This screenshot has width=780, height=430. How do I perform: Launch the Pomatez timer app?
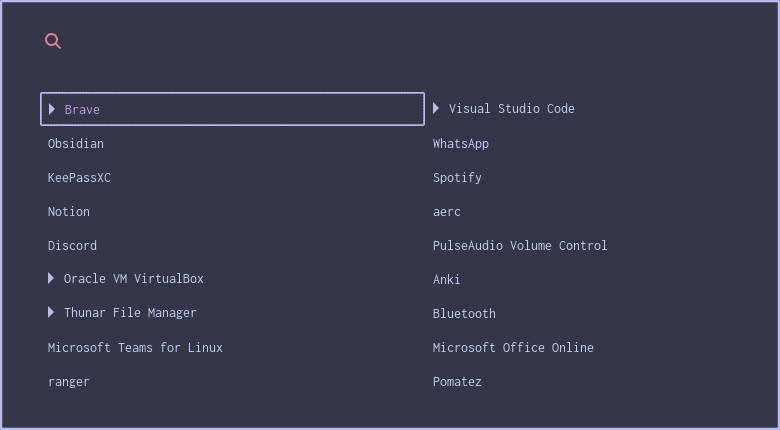(x=457, y=382)
